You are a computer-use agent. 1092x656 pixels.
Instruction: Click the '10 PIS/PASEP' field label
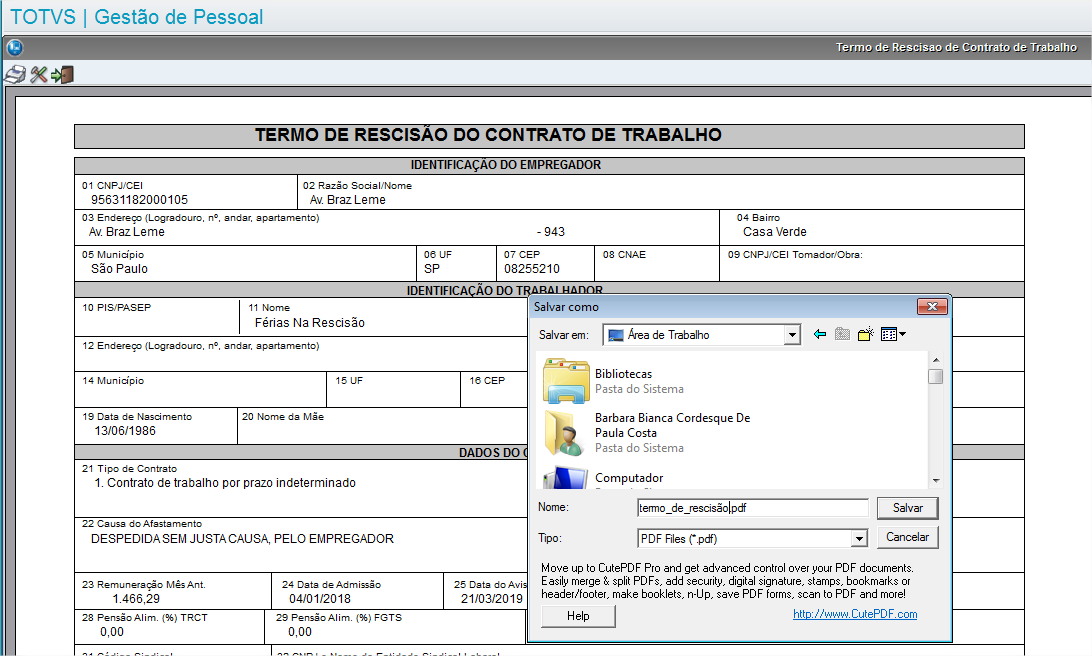click(116, 307)
